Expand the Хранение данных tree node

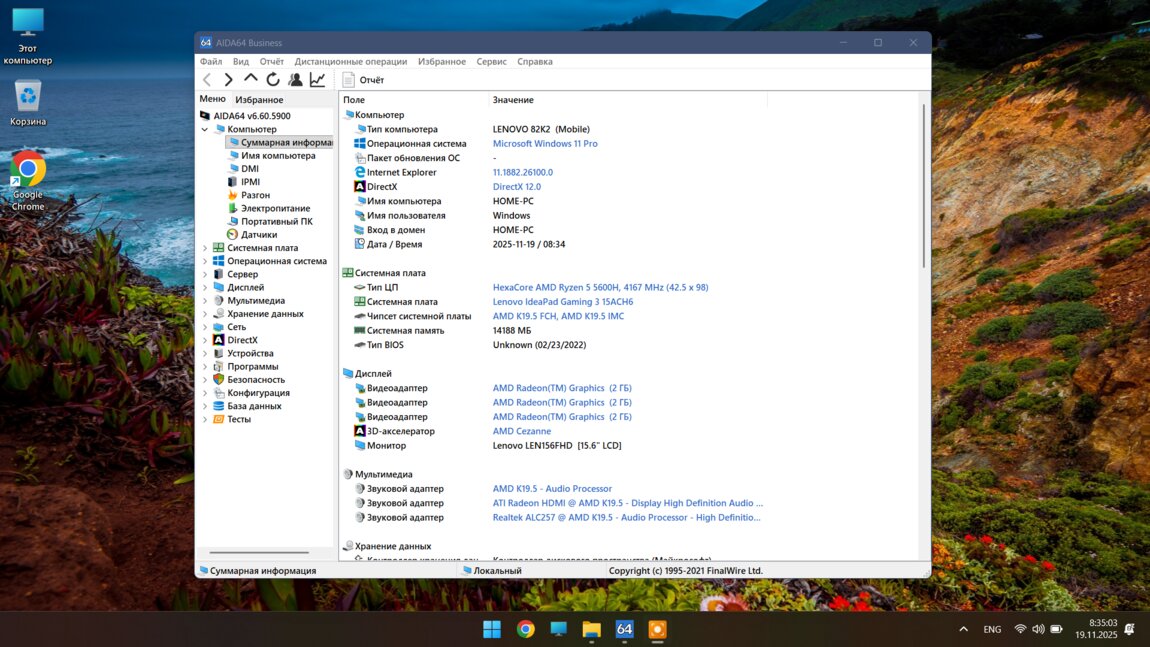[x=205, y=314]
